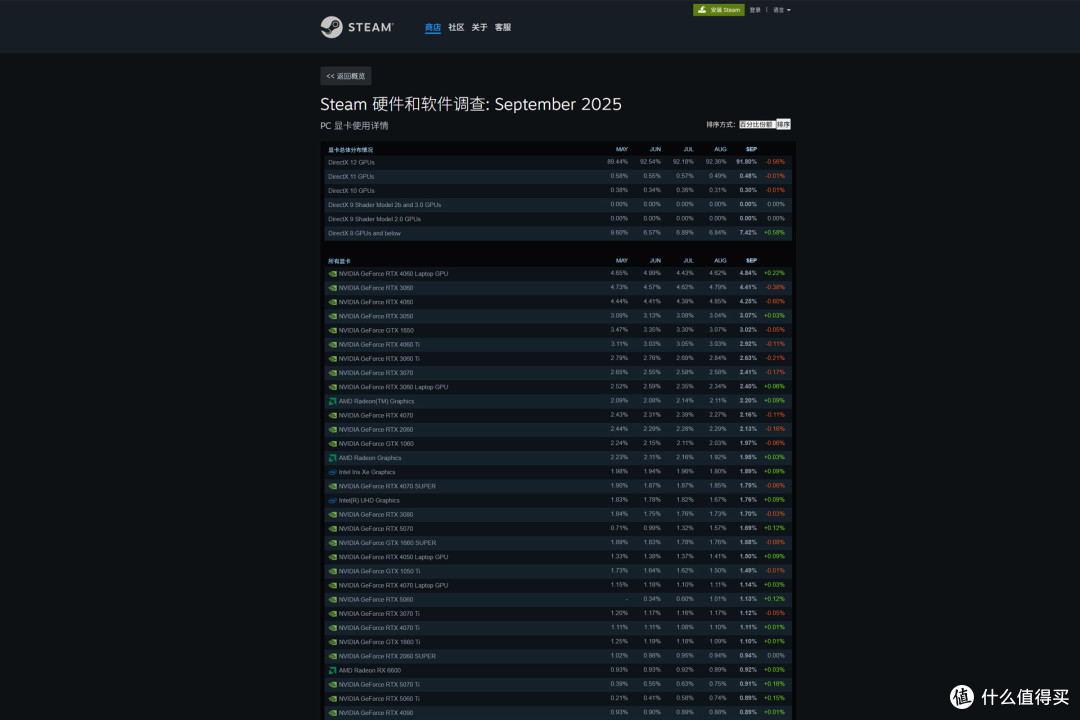The width and height of the screenshot is (1080, 720).
Task: Click the survey title September 2025 heading
Action: click(470, 104)
